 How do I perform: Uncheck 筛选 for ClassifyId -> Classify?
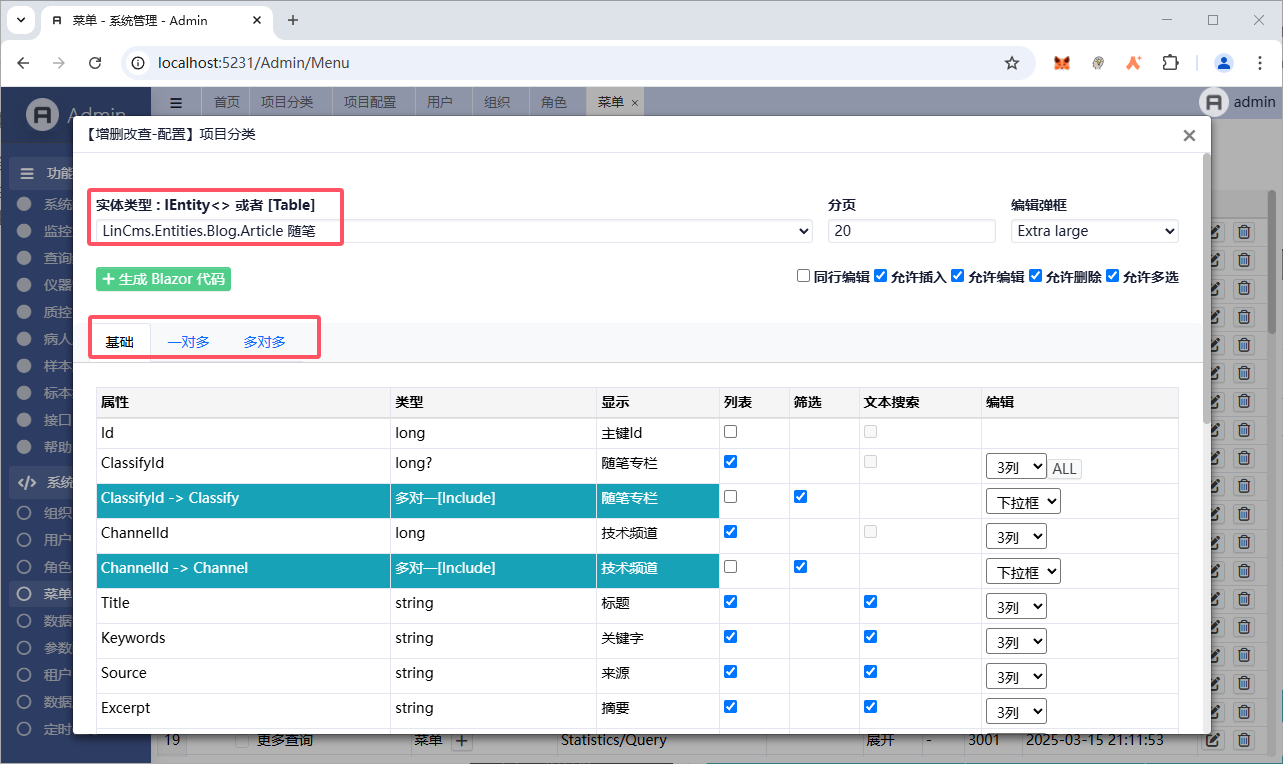800,497
